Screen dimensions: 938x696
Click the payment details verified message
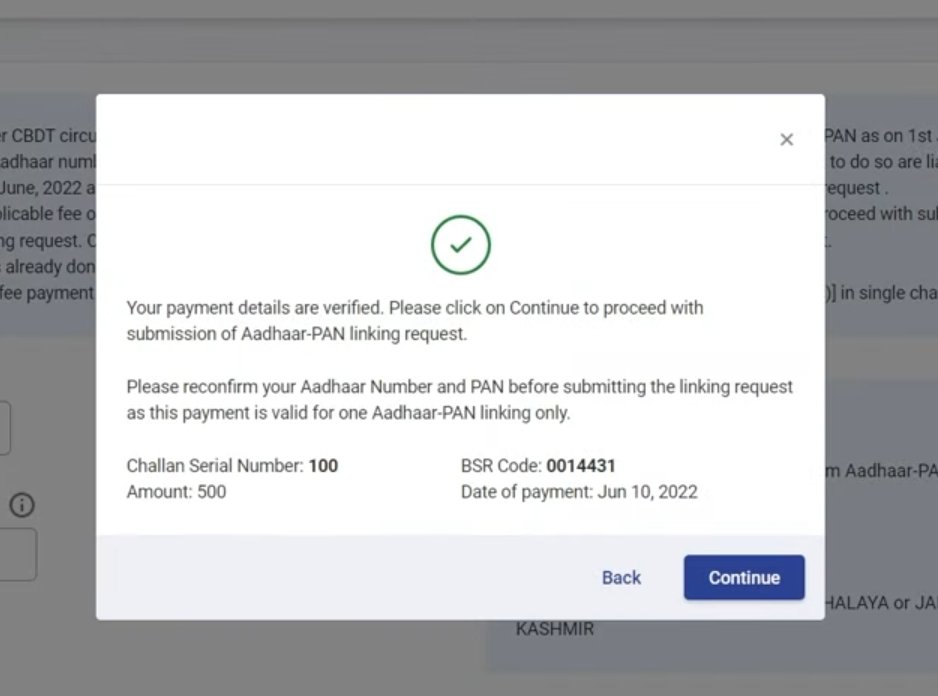[414, 321]
